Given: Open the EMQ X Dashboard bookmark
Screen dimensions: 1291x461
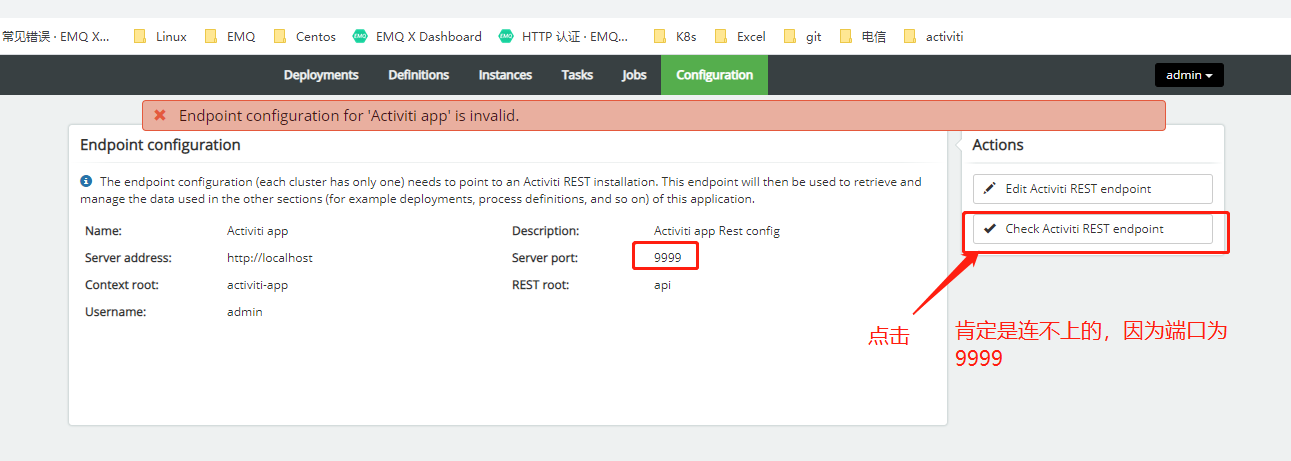Looking at the screenshot, I should click(x=417, y=36).
